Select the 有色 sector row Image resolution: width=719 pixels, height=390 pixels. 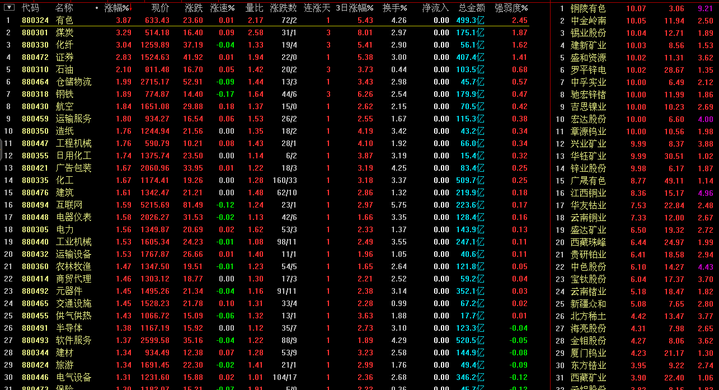tap(266, 20)
